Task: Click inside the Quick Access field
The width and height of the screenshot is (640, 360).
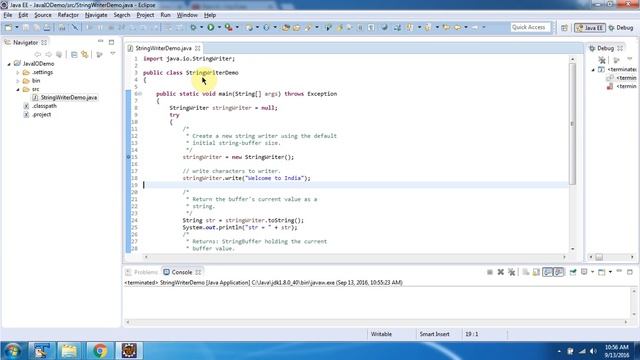Action: 530,27
